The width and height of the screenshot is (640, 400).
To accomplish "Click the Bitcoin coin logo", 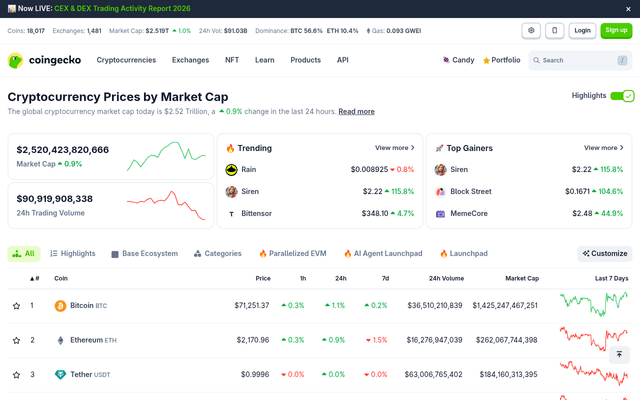I will (x=60, y=306).
